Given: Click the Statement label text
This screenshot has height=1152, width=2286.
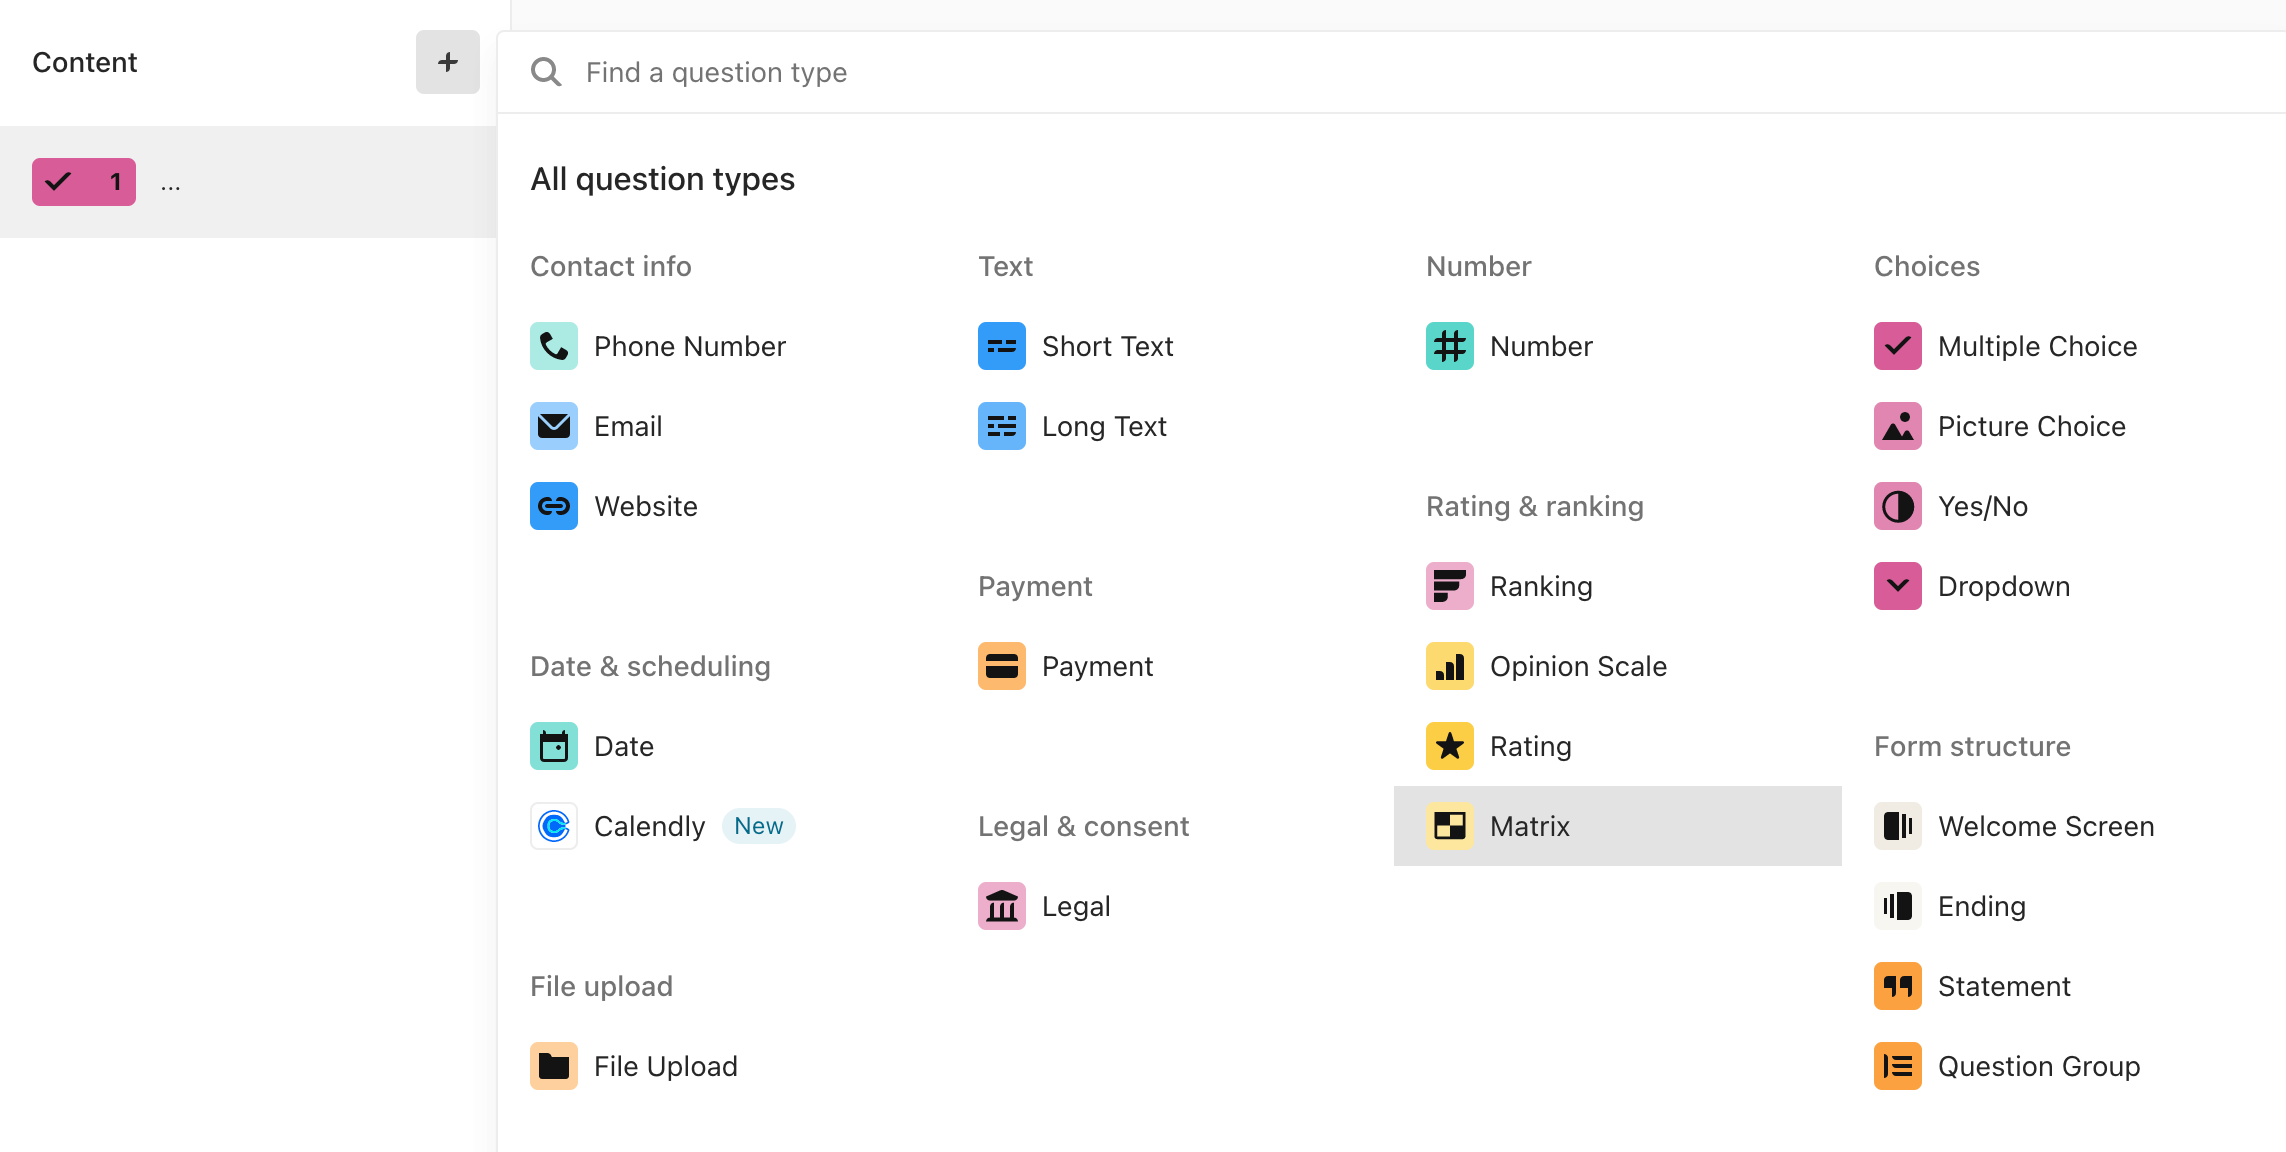Looking at the screenshot, I should tap(2004, 986).
